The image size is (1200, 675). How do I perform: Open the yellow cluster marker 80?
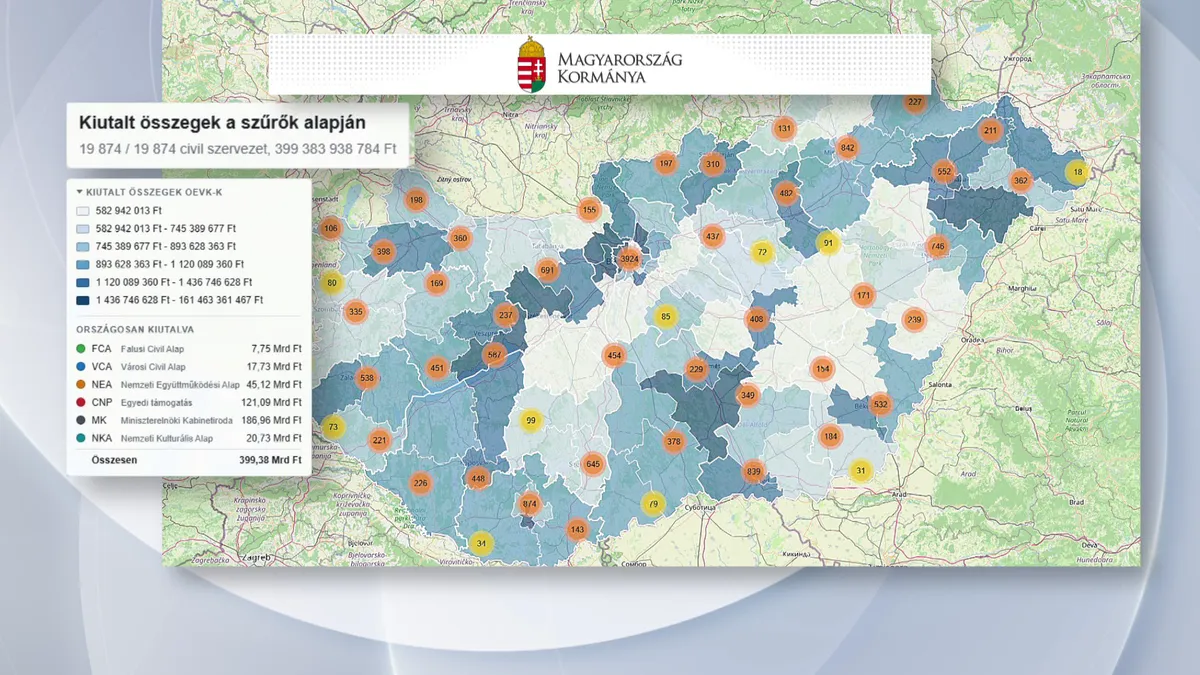point(332,283)
